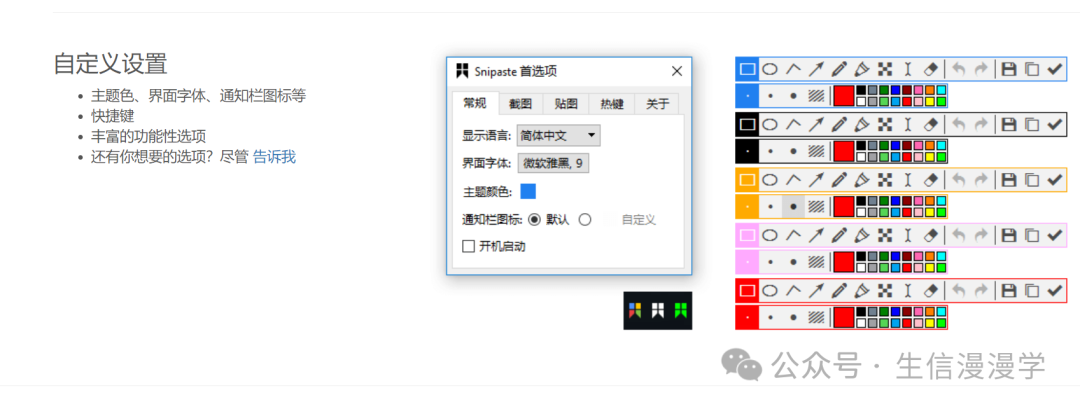The height and width of the screenshot is (409, 1080).
Task: Click the large red color swatch in the black-themed toolbar
Action: pos(844,151)
